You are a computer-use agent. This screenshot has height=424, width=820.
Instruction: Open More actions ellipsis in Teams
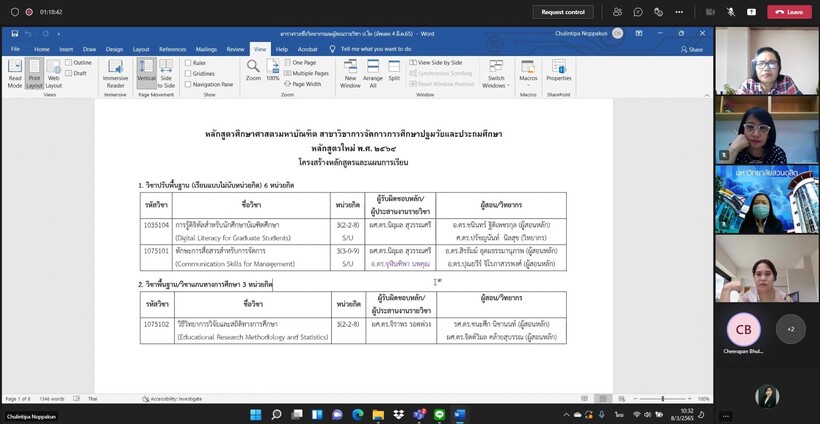[679, 12]
